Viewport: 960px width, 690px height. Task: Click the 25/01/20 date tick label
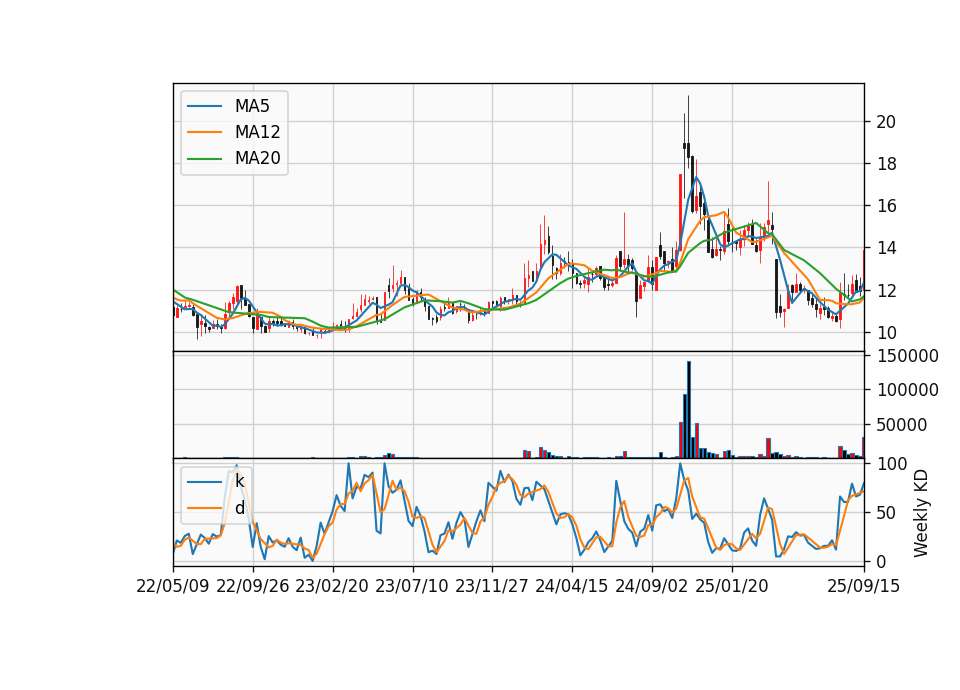click(732, 586)
